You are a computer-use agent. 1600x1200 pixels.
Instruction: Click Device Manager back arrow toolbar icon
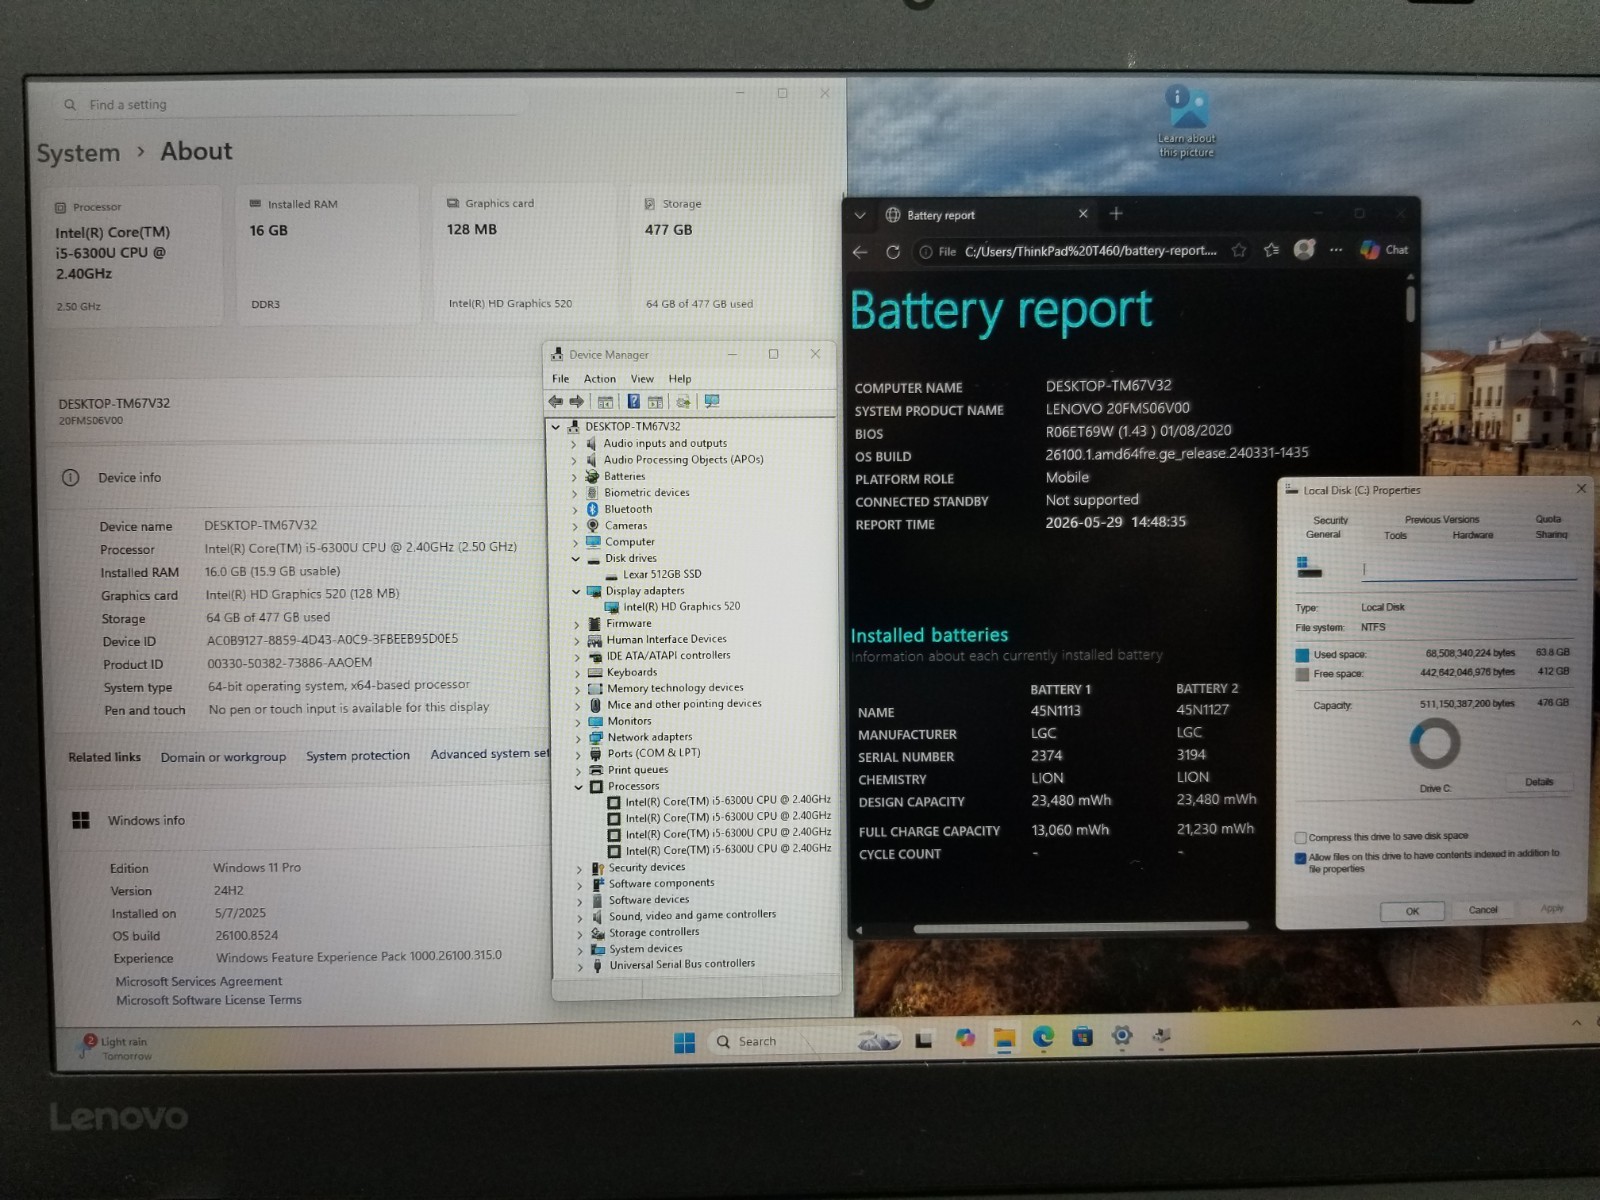555,401
